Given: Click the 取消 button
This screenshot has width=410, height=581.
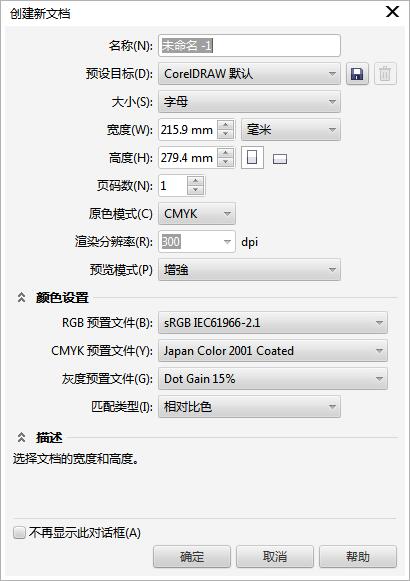Looking at the screenshot, I should 275,556.
